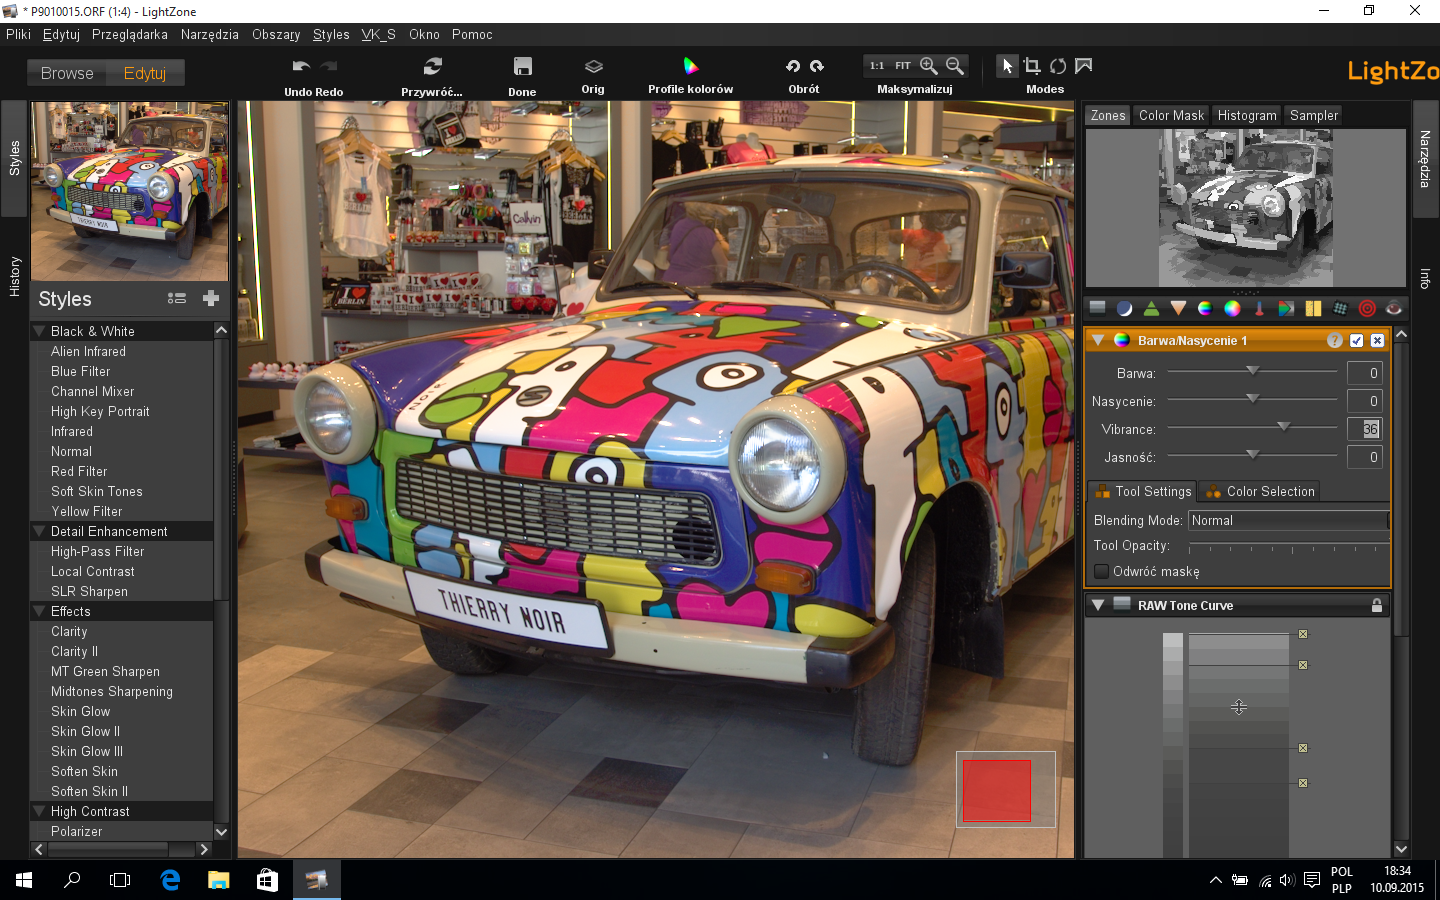Open the History side tab
The height and width of the screenshot is (900, 1440).
coord(14,276)
